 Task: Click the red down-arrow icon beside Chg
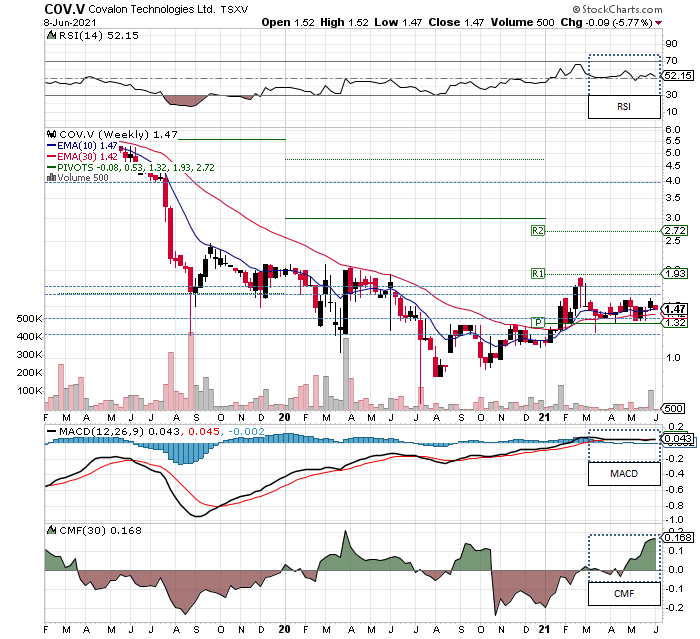[658, 23]
